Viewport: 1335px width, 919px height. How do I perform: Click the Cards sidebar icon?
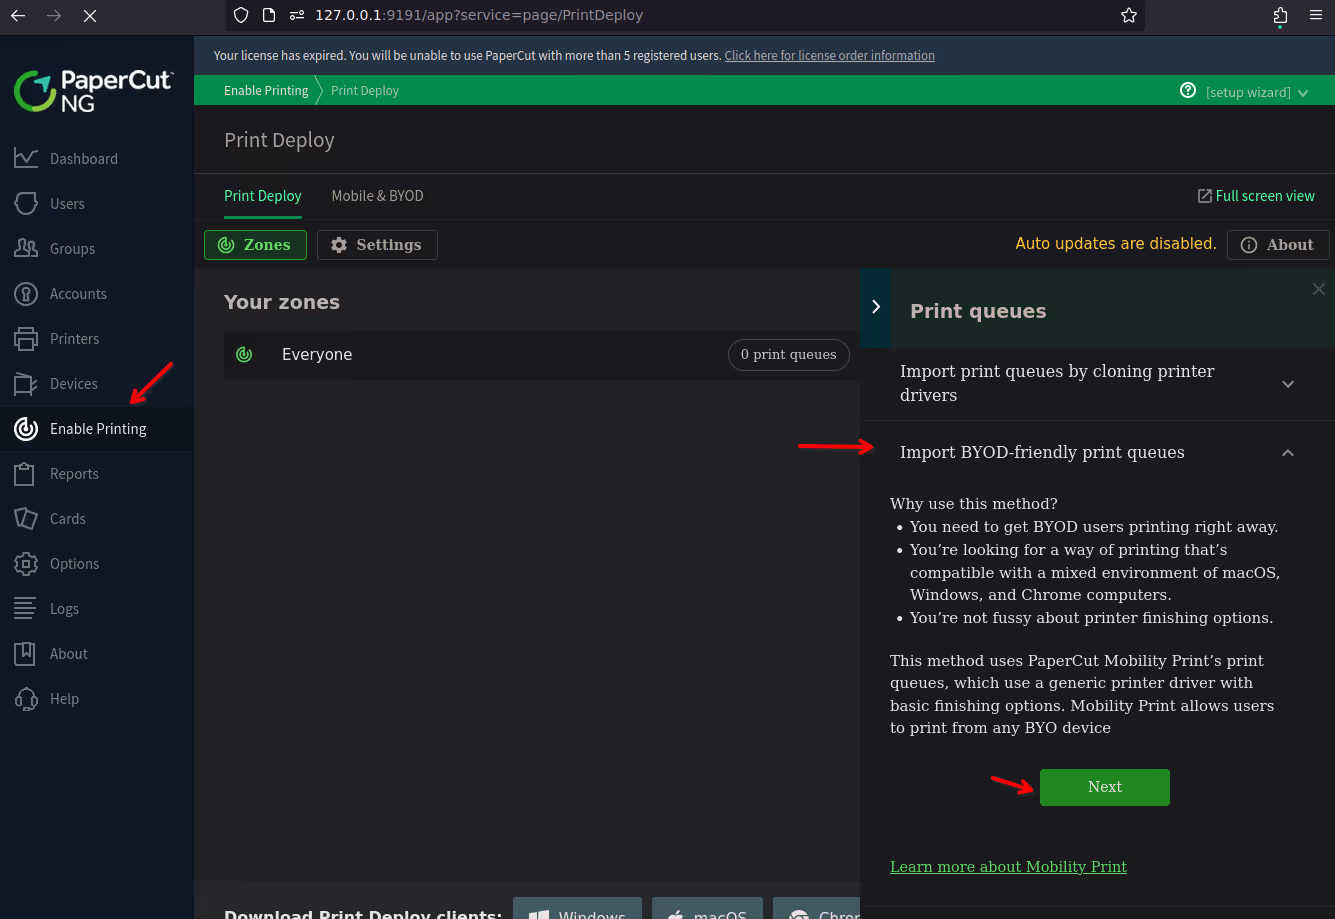[26, 518]
